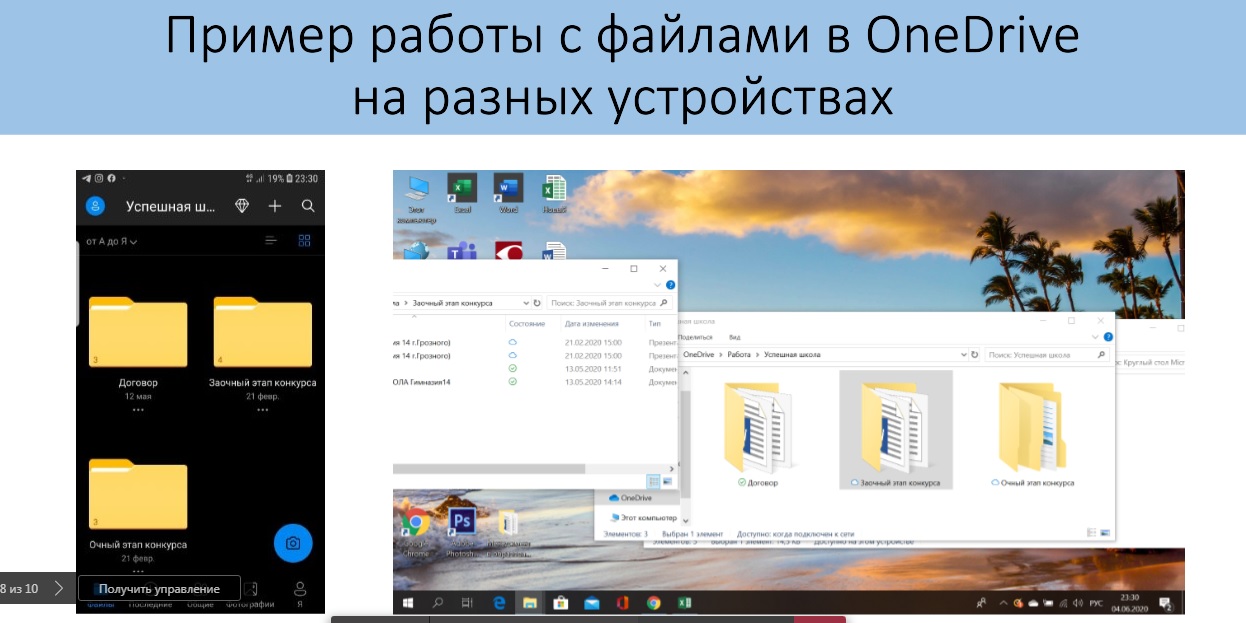Screen dimensions: 1246x623
Task: Expand the ribbon chevron in Заочный этап window
Action: pos(657,285)
